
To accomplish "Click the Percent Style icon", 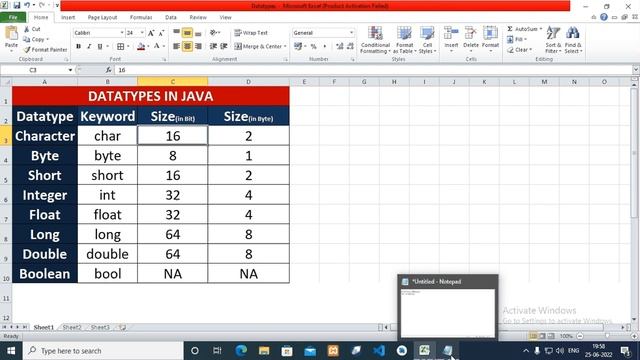I will tap(313, 47).
